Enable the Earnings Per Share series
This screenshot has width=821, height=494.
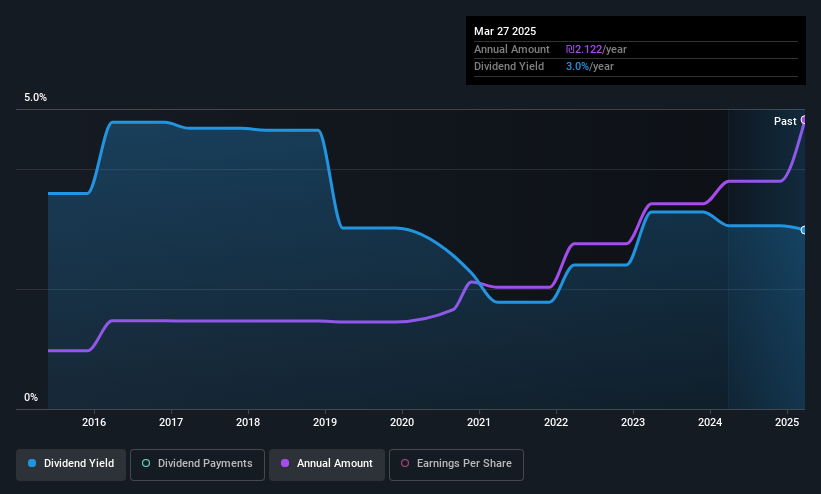pos(456,464)
